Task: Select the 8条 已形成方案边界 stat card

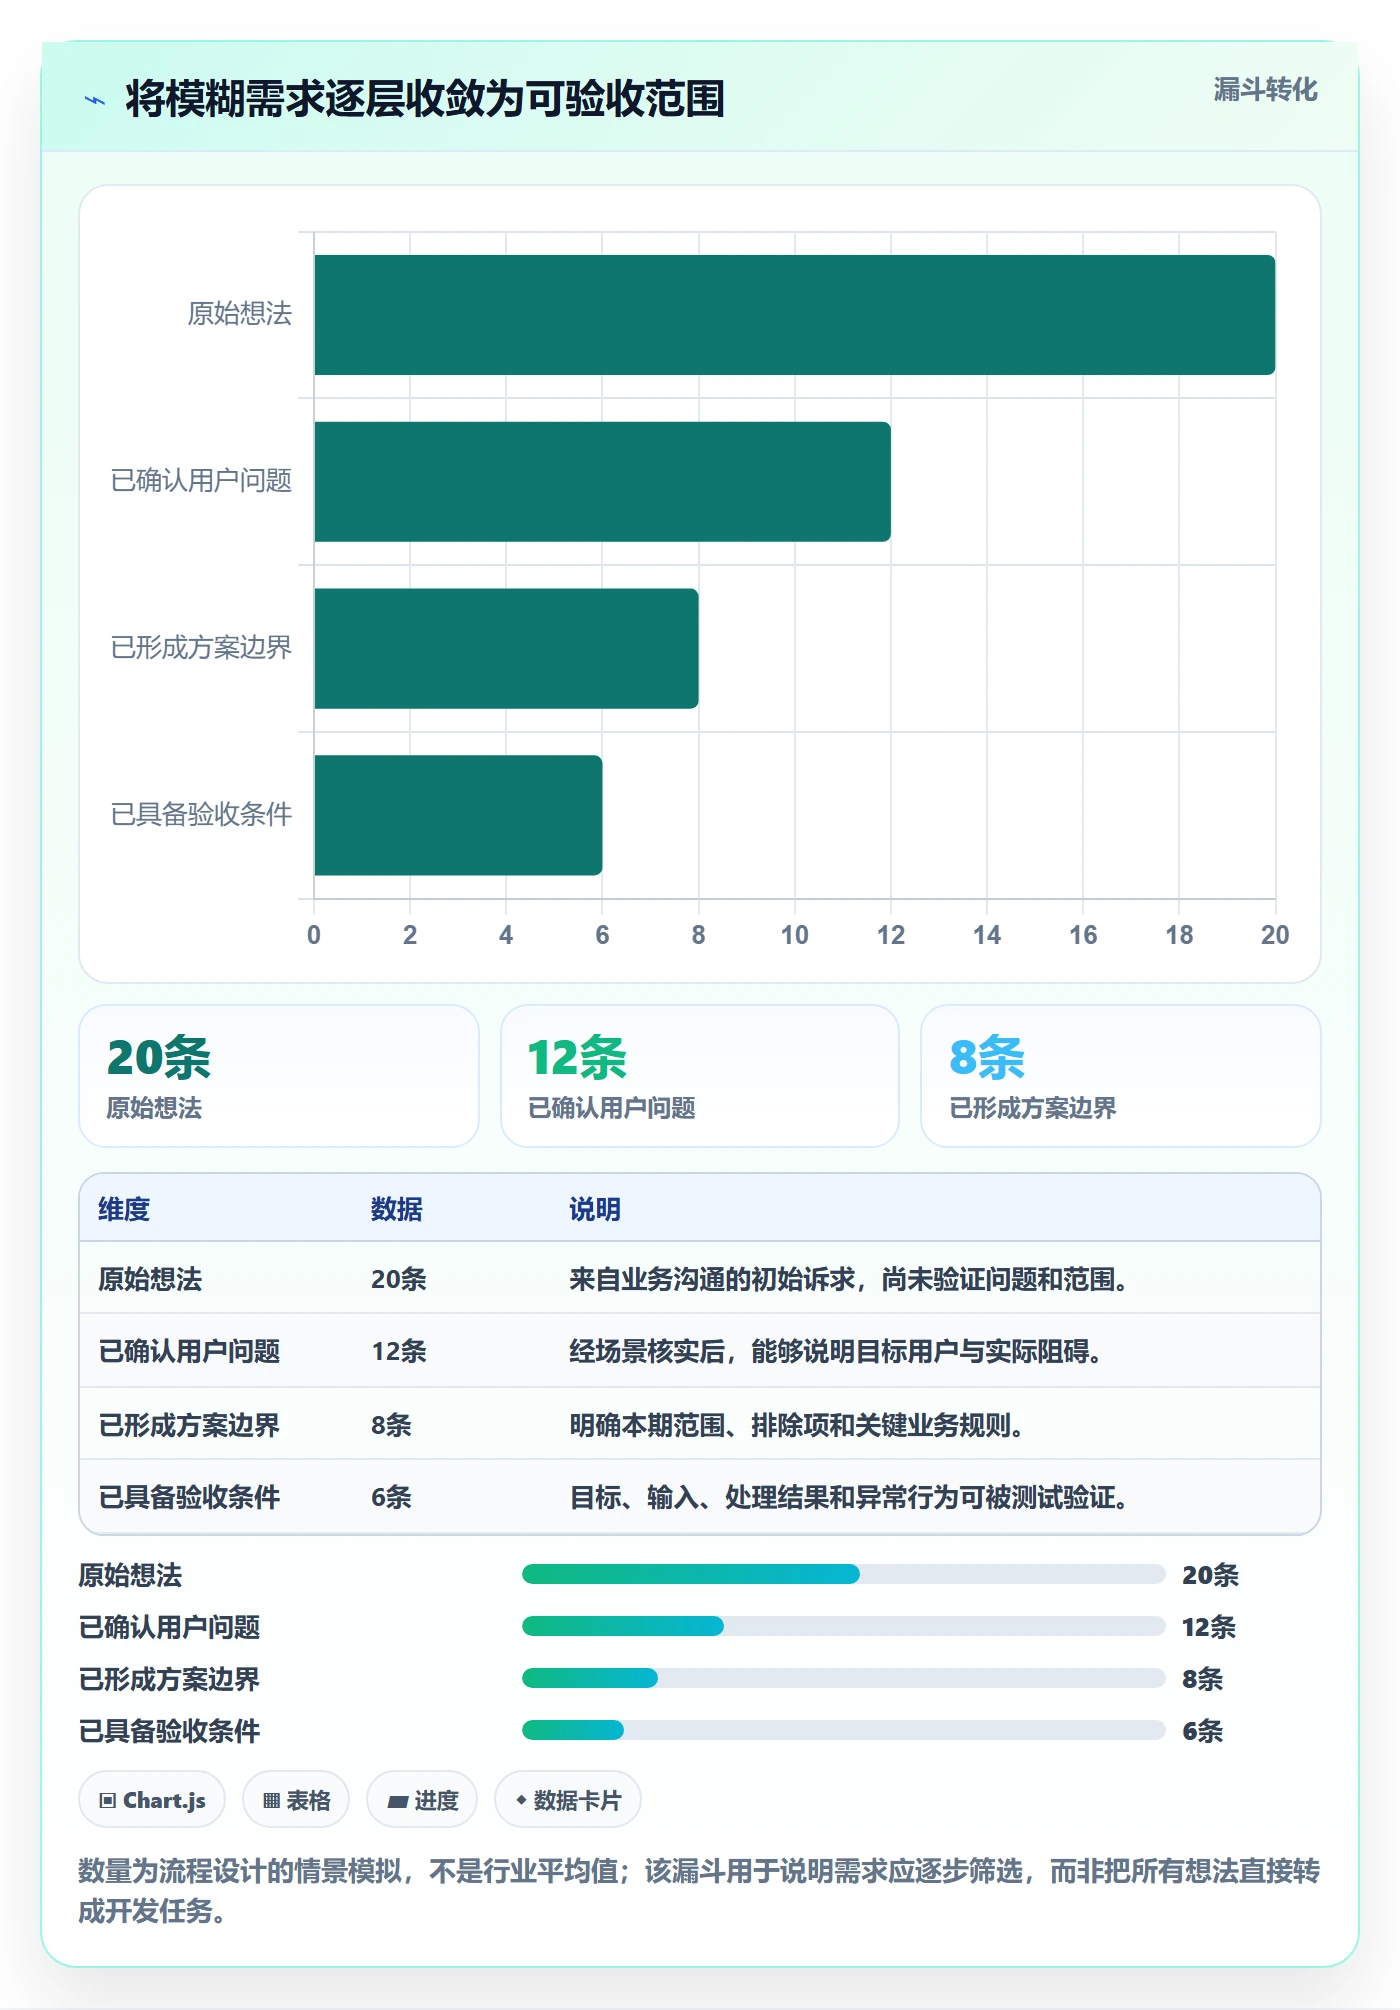Action: click(1121, 1076)
